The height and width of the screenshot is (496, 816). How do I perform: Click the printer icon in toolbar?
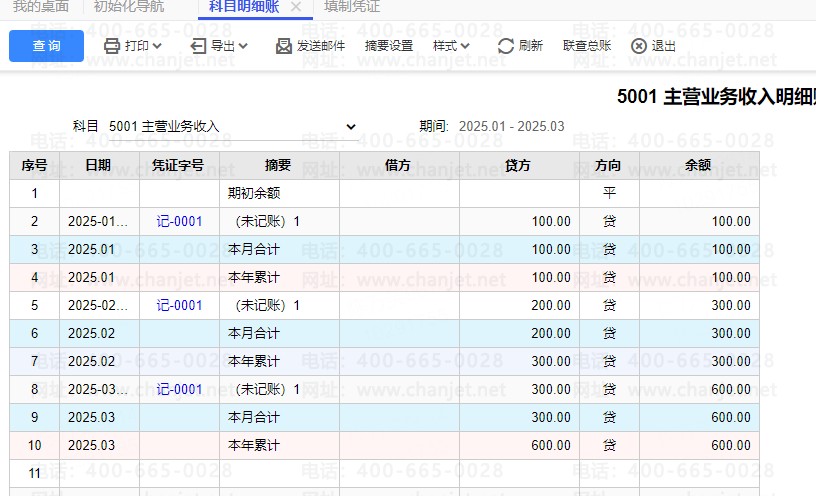(x=112, y=46)
